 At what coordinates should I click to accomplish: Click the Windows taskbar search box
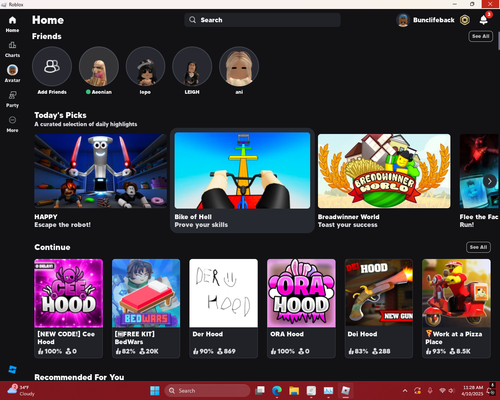click(207, 391)
